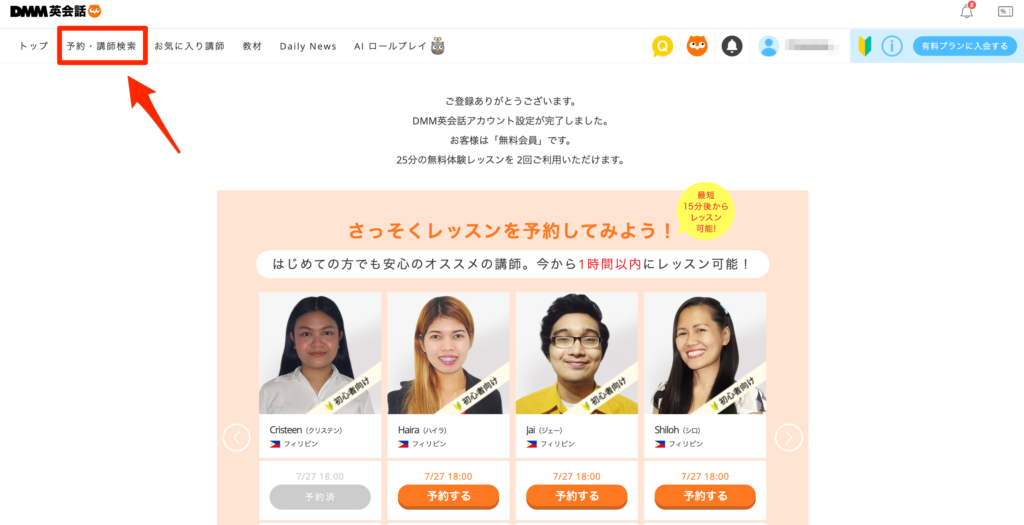Click the green-yellow beginner mark icon
This screenshot has height=525, width=1024.
pos(865,46)
